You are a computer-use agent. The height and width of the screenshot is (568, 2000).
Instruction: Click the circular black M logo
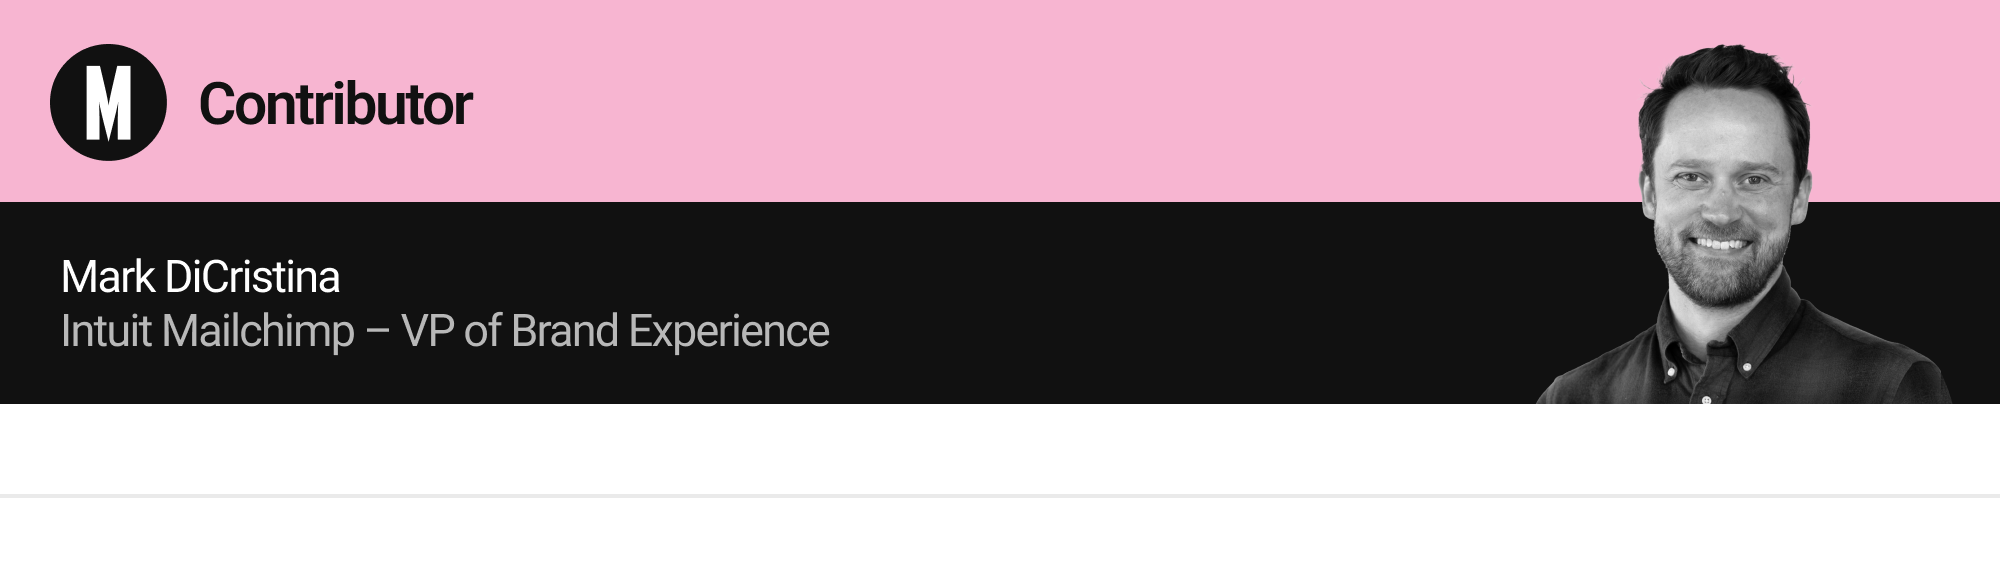click(x=108, y=102)
